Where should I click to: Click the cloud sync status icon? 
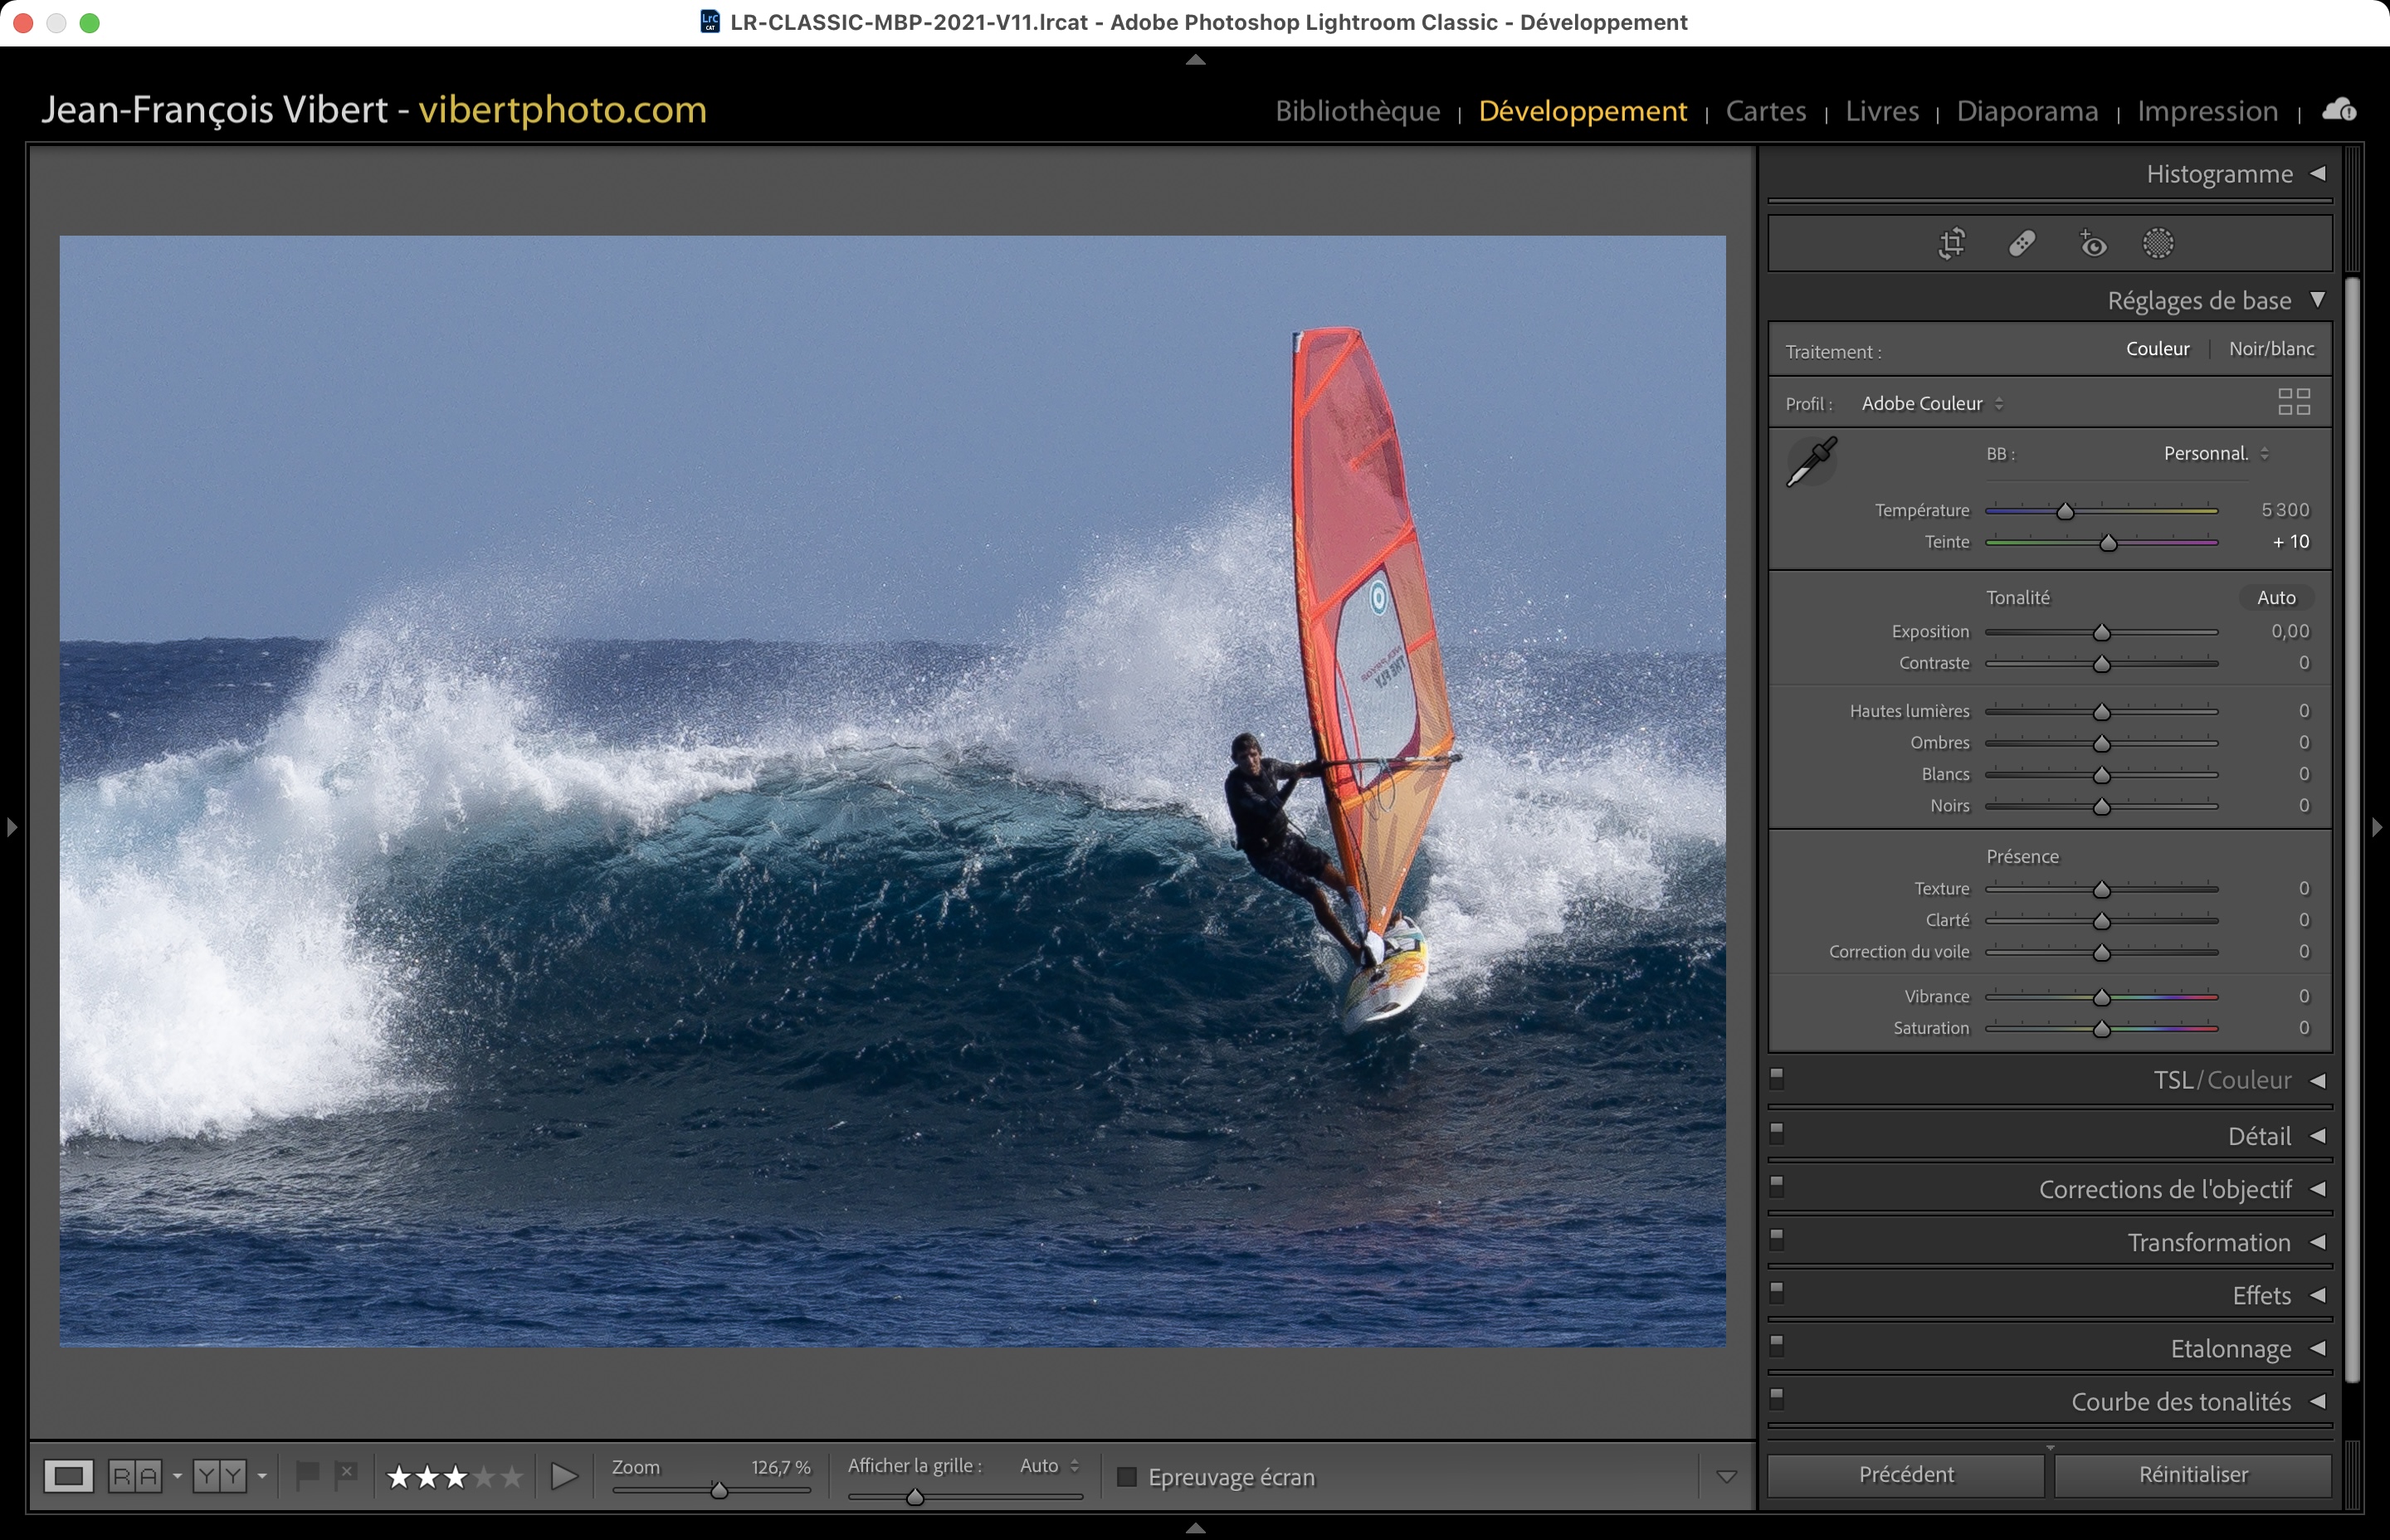point(2339,109)
